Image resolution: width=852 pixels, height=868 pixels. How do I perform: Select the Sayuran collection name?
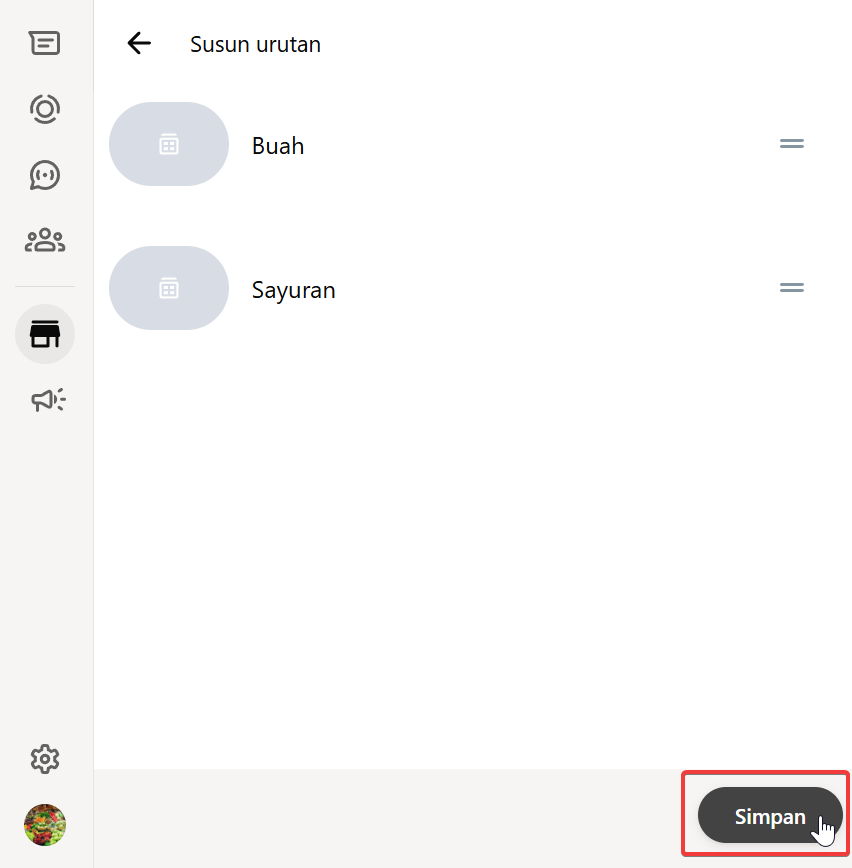[294, 290]
